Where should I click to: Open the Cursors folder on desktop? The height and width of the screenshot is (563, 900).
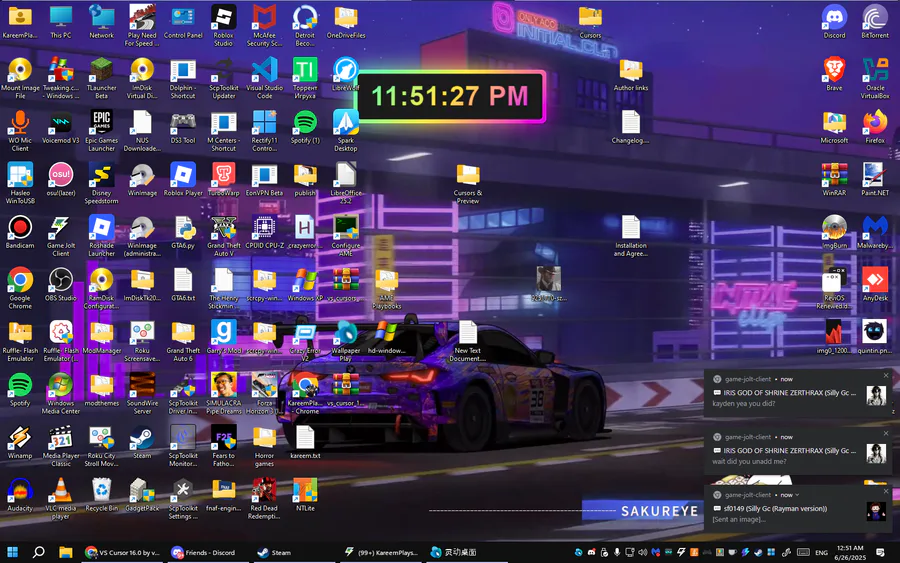tap(590, 22)
